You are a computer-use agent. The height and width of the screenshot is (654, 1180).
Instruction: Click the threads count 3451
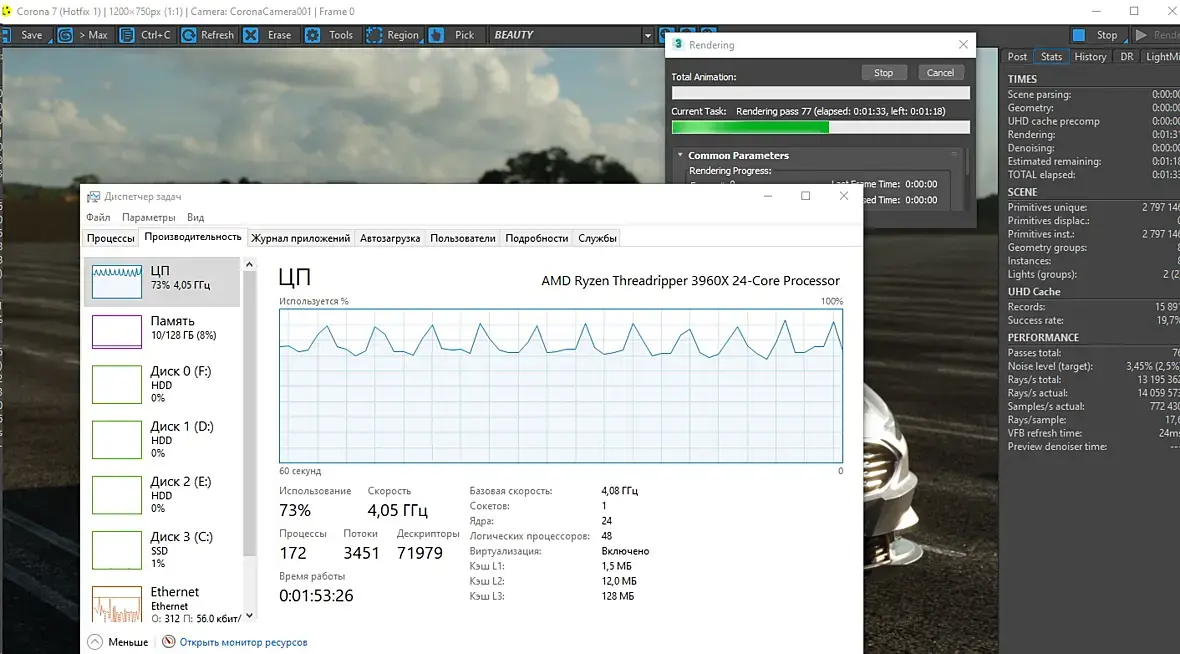[361, 553]
